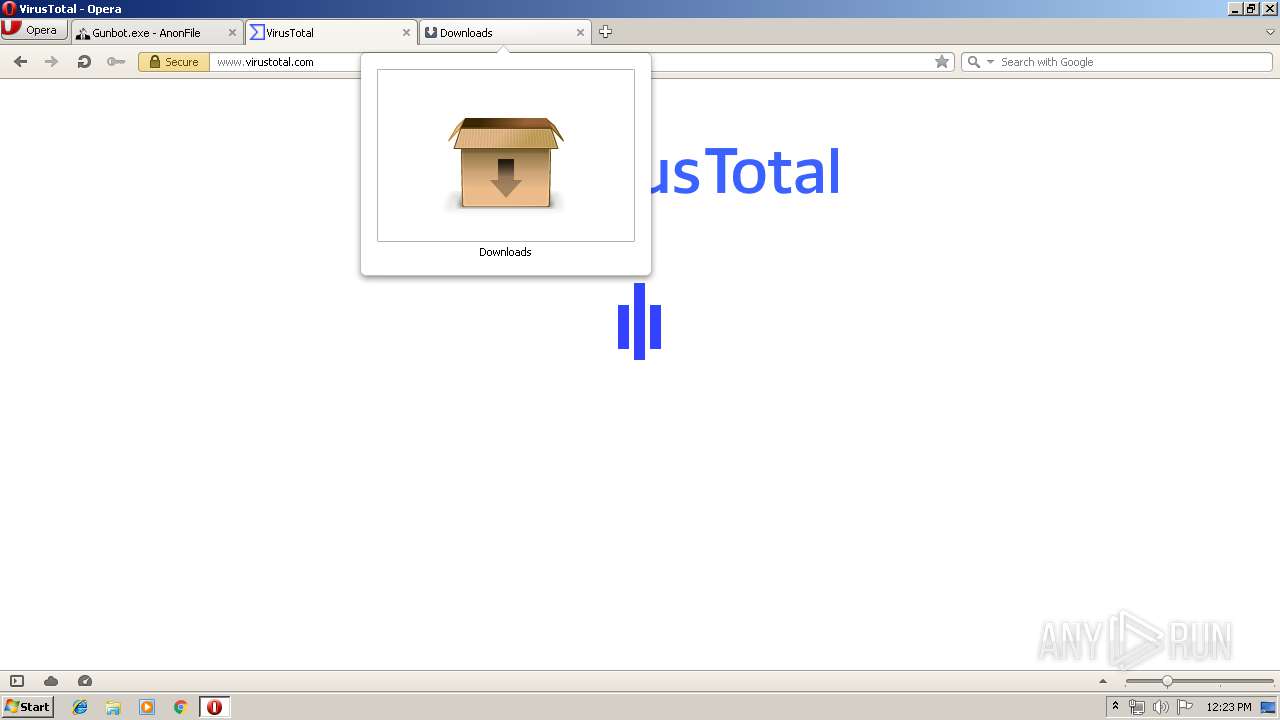Open the Opera main menu button
Screen dimensions: 1280x720
click(x=34, y=30)
